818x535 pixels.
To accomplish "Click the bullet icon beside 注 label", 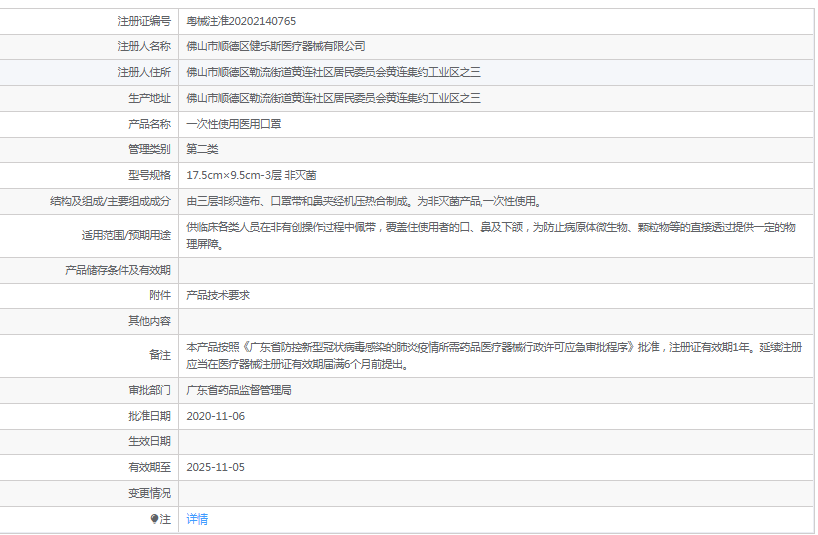I will [x=154, y=519].
